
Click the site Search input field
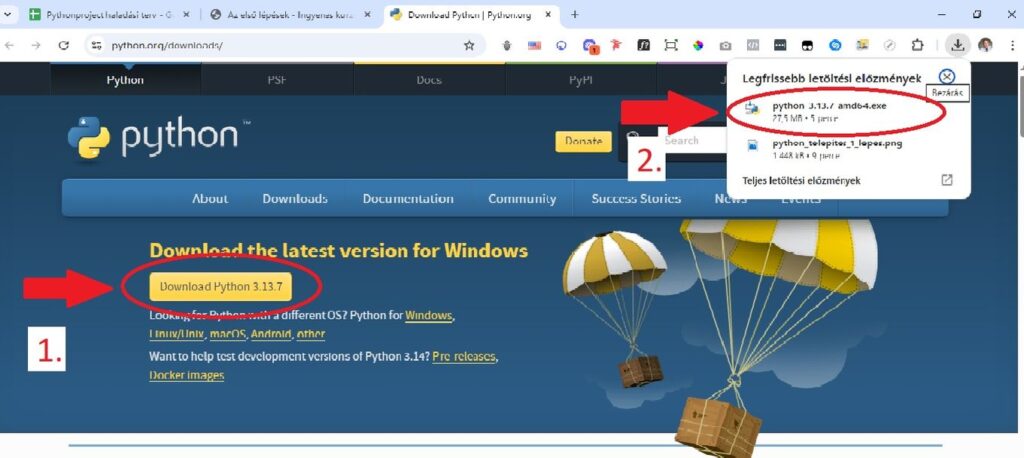click(691, 140)
